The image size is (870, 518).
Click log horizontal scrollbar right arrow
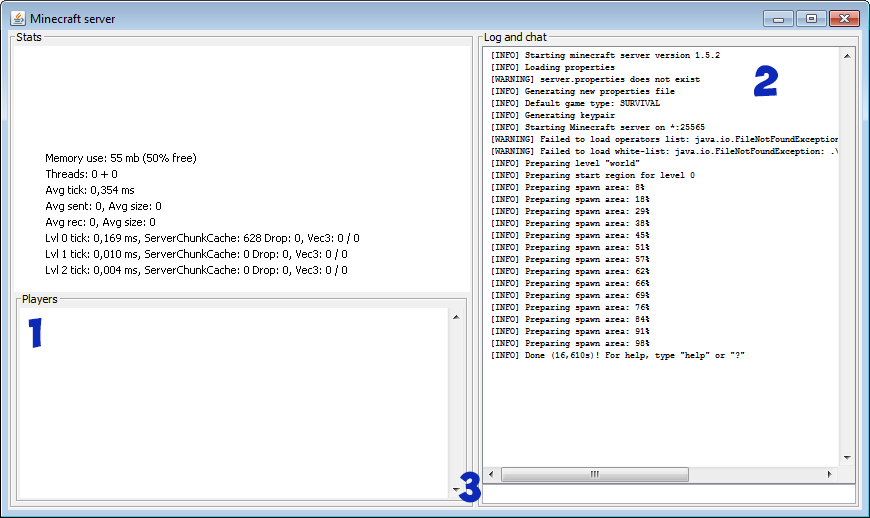pyautogui.click(x=829, y=474)
